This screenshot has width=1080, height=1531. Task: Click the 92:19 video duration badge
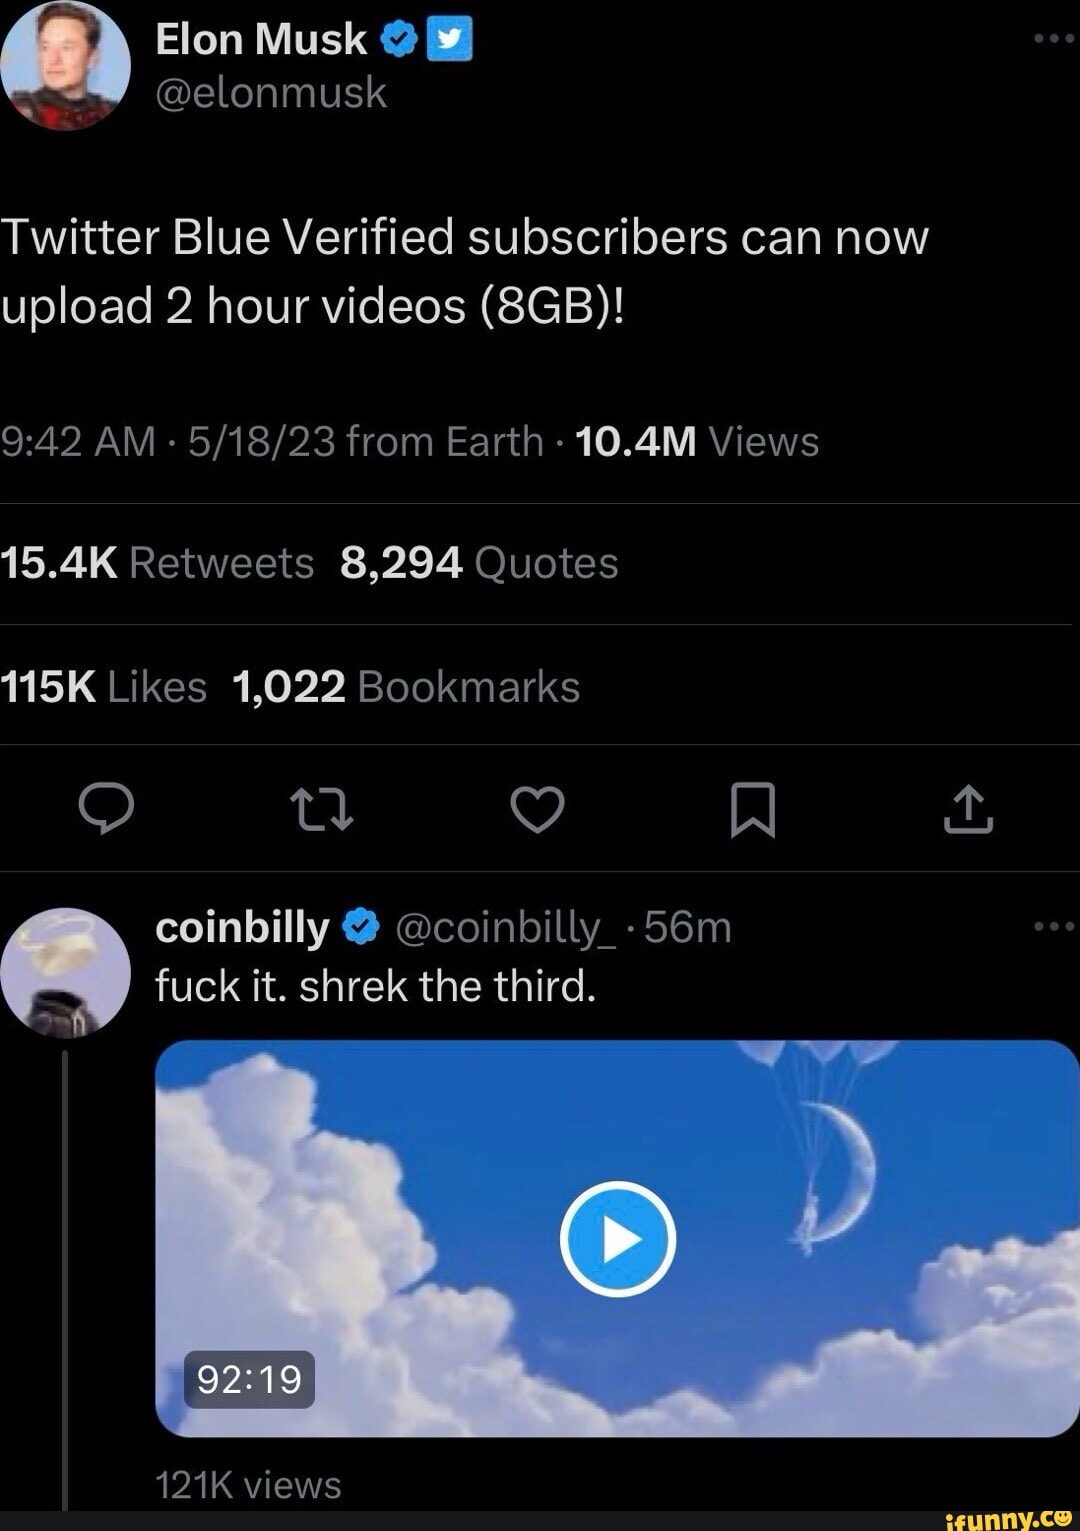pyautogui.click(x=246, y=1381)
